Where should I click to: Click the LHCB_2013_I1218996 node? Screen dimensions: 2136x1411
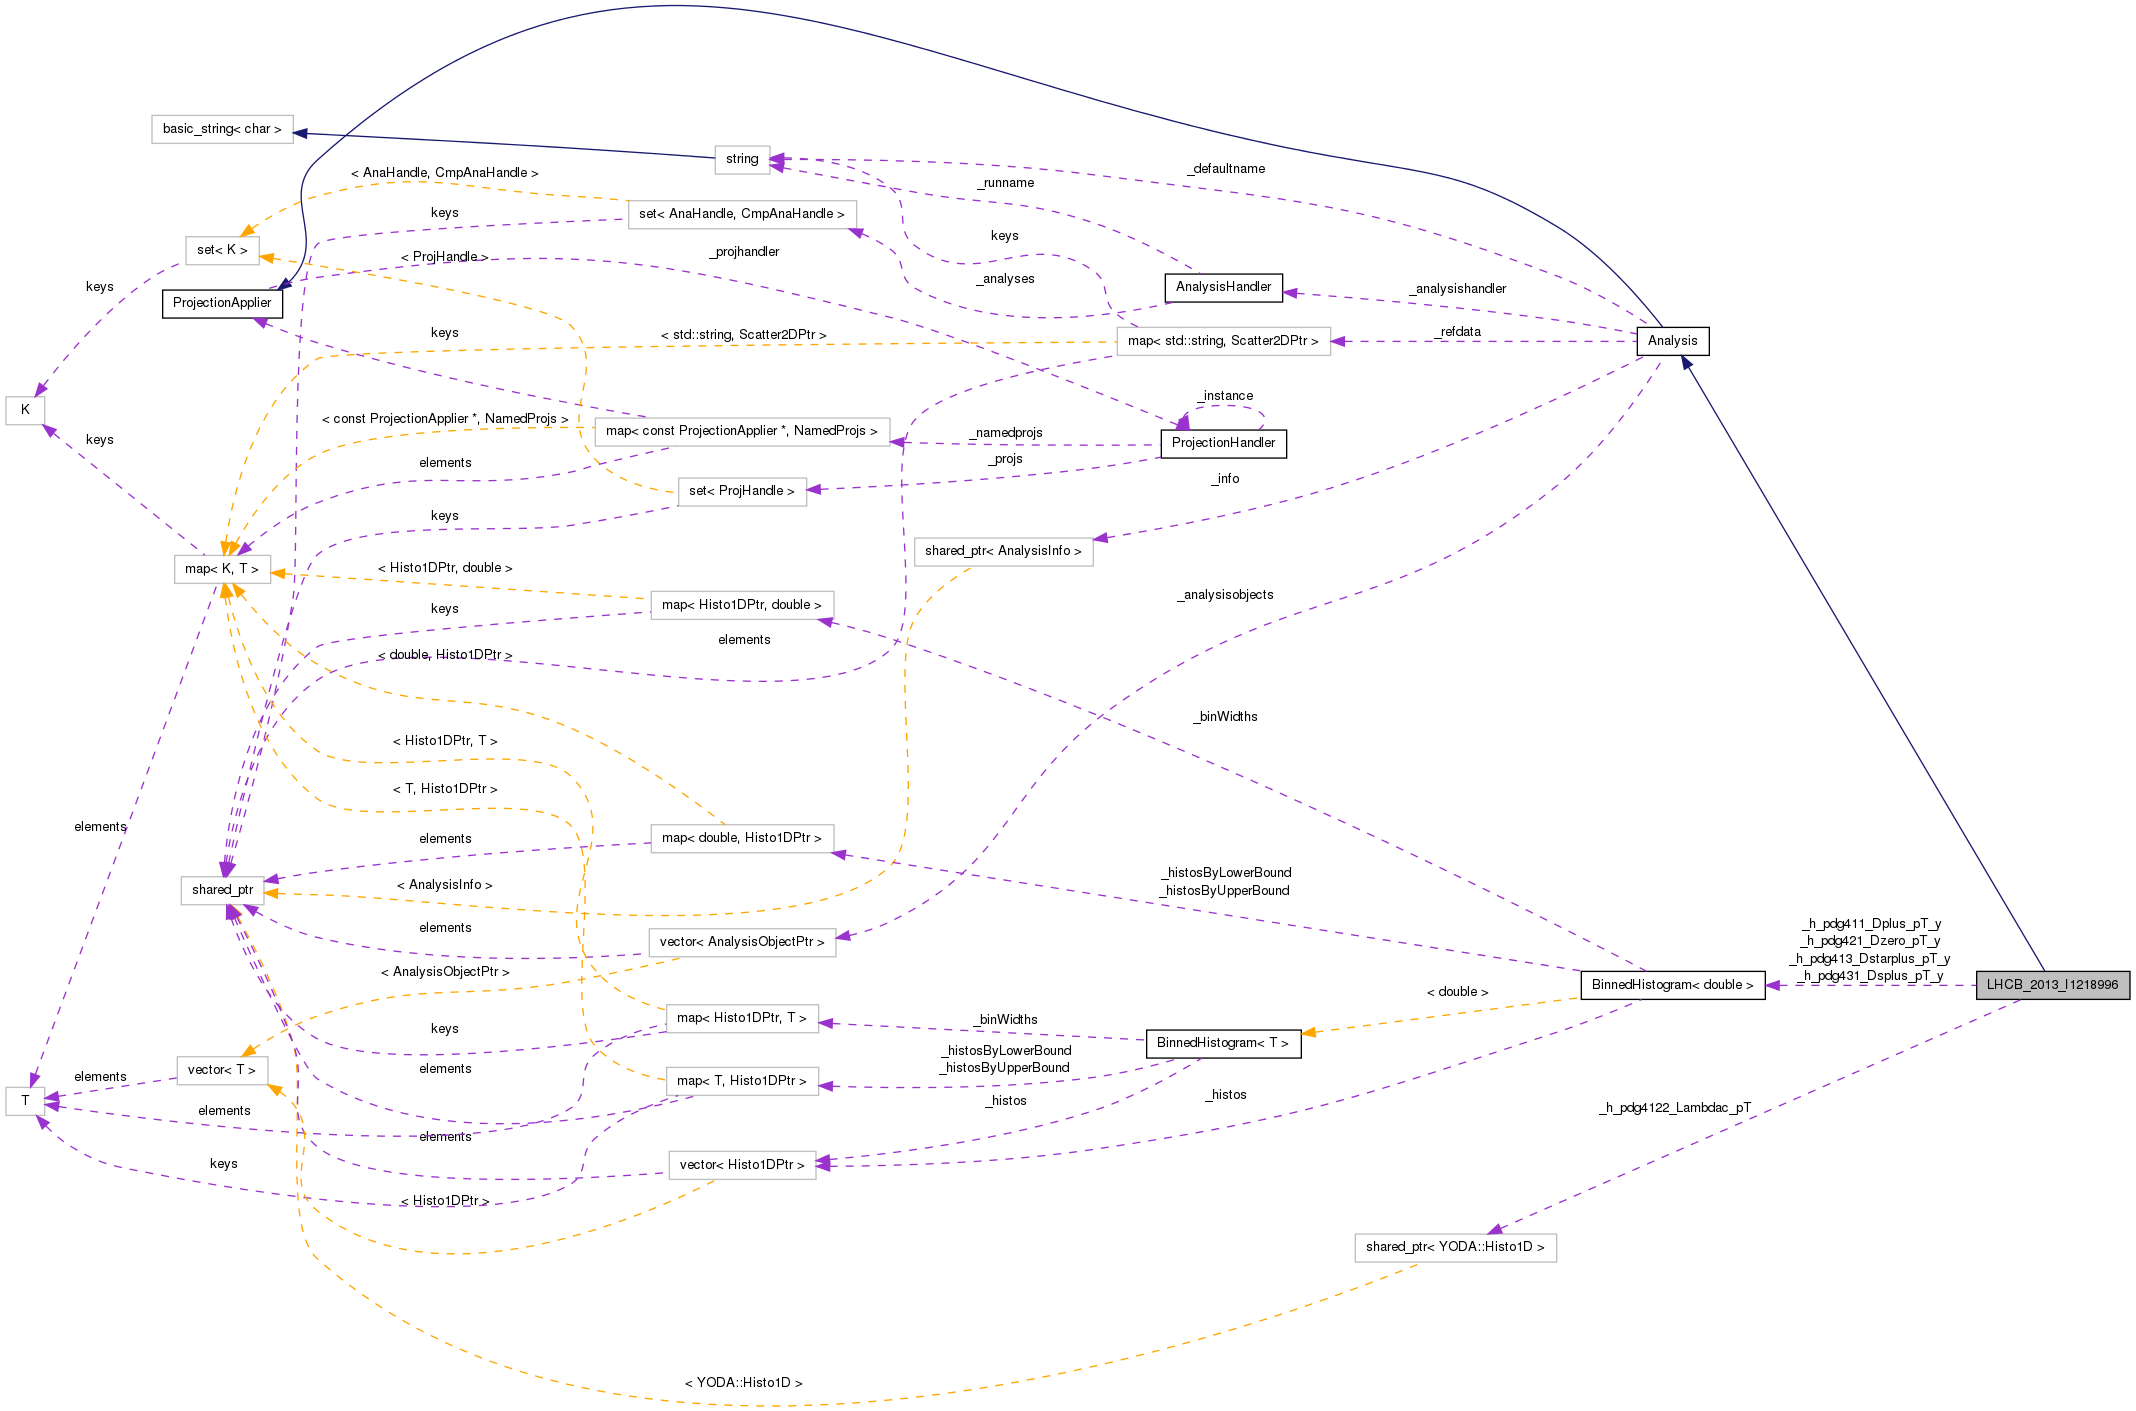point(2053,985)
